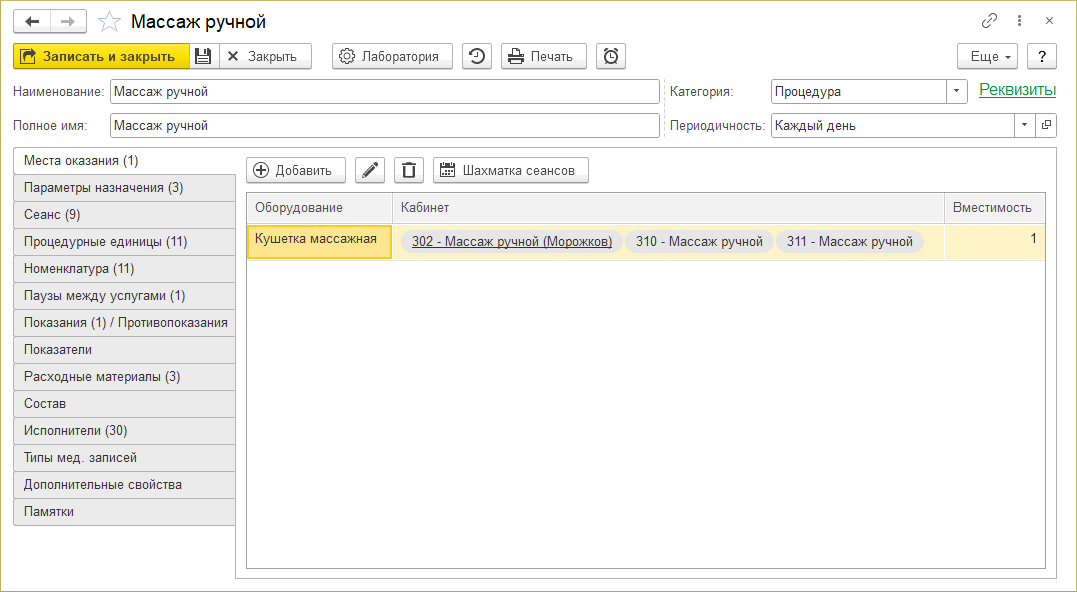Click the trash delete icon

coord(408,170)
